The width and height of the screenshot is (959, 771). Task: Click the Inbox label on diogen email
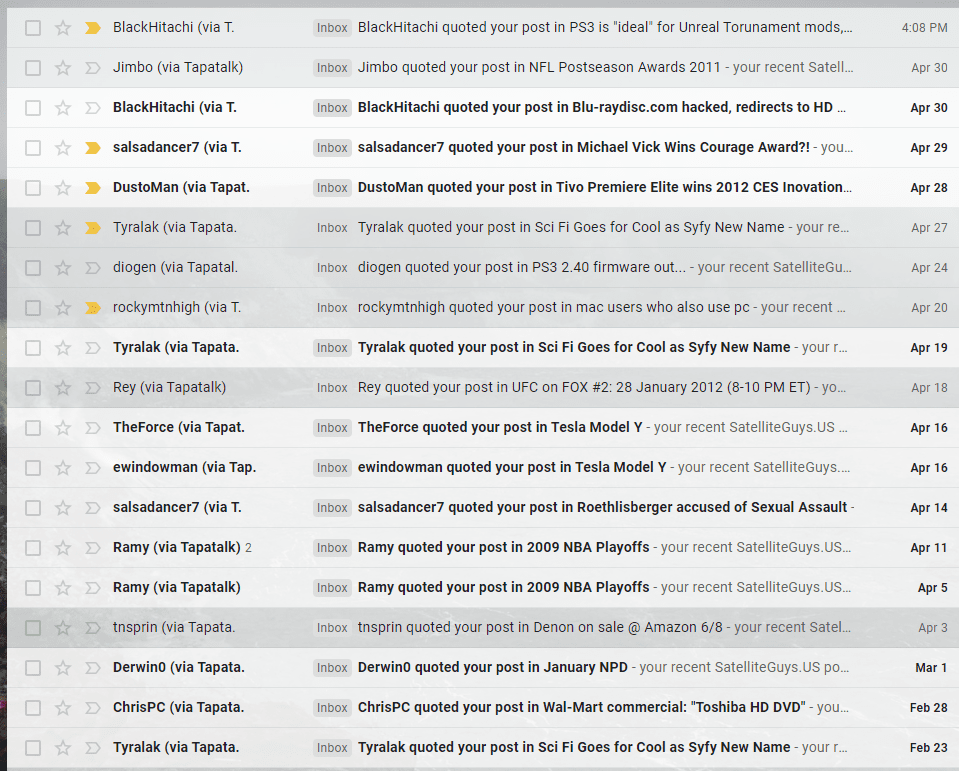click(332, 268)
